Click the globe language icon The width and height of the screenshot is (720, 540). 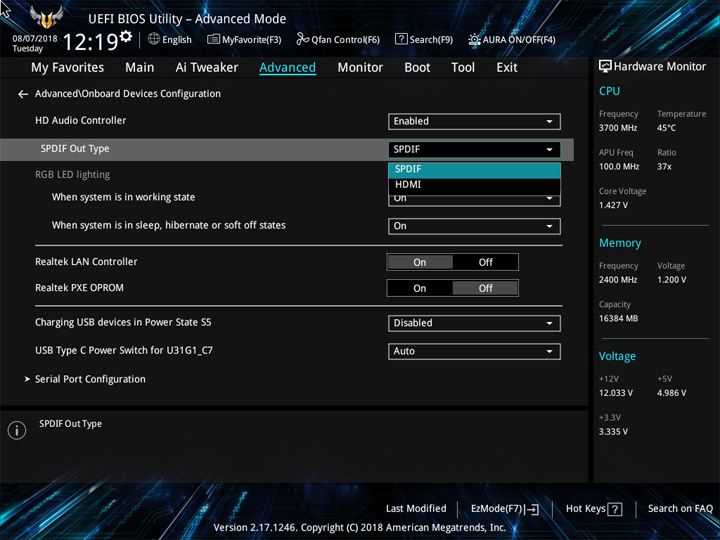coord(154,39)
